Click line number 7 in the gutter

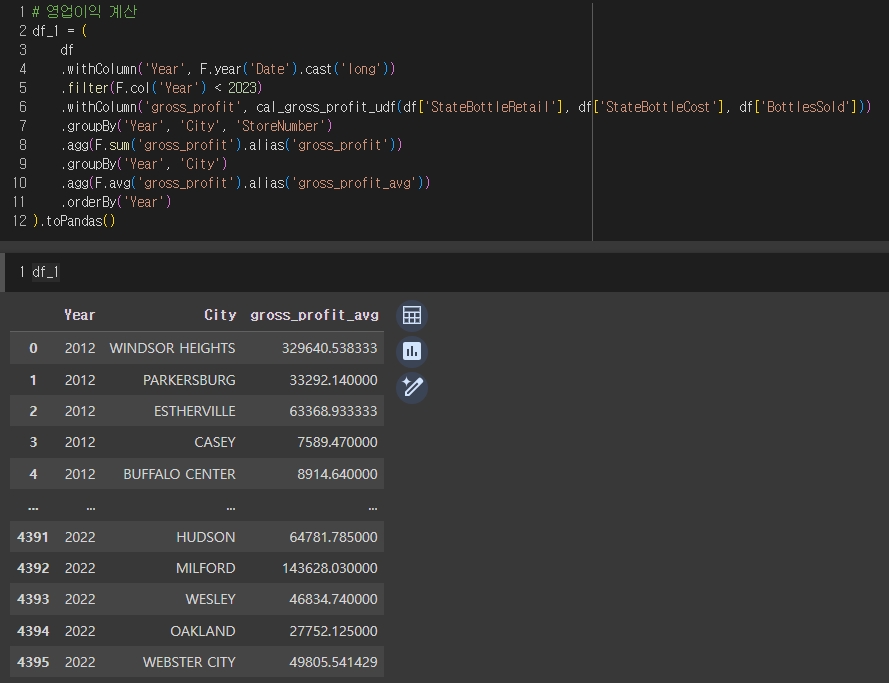pyautogui.click(x=23, y=126)
